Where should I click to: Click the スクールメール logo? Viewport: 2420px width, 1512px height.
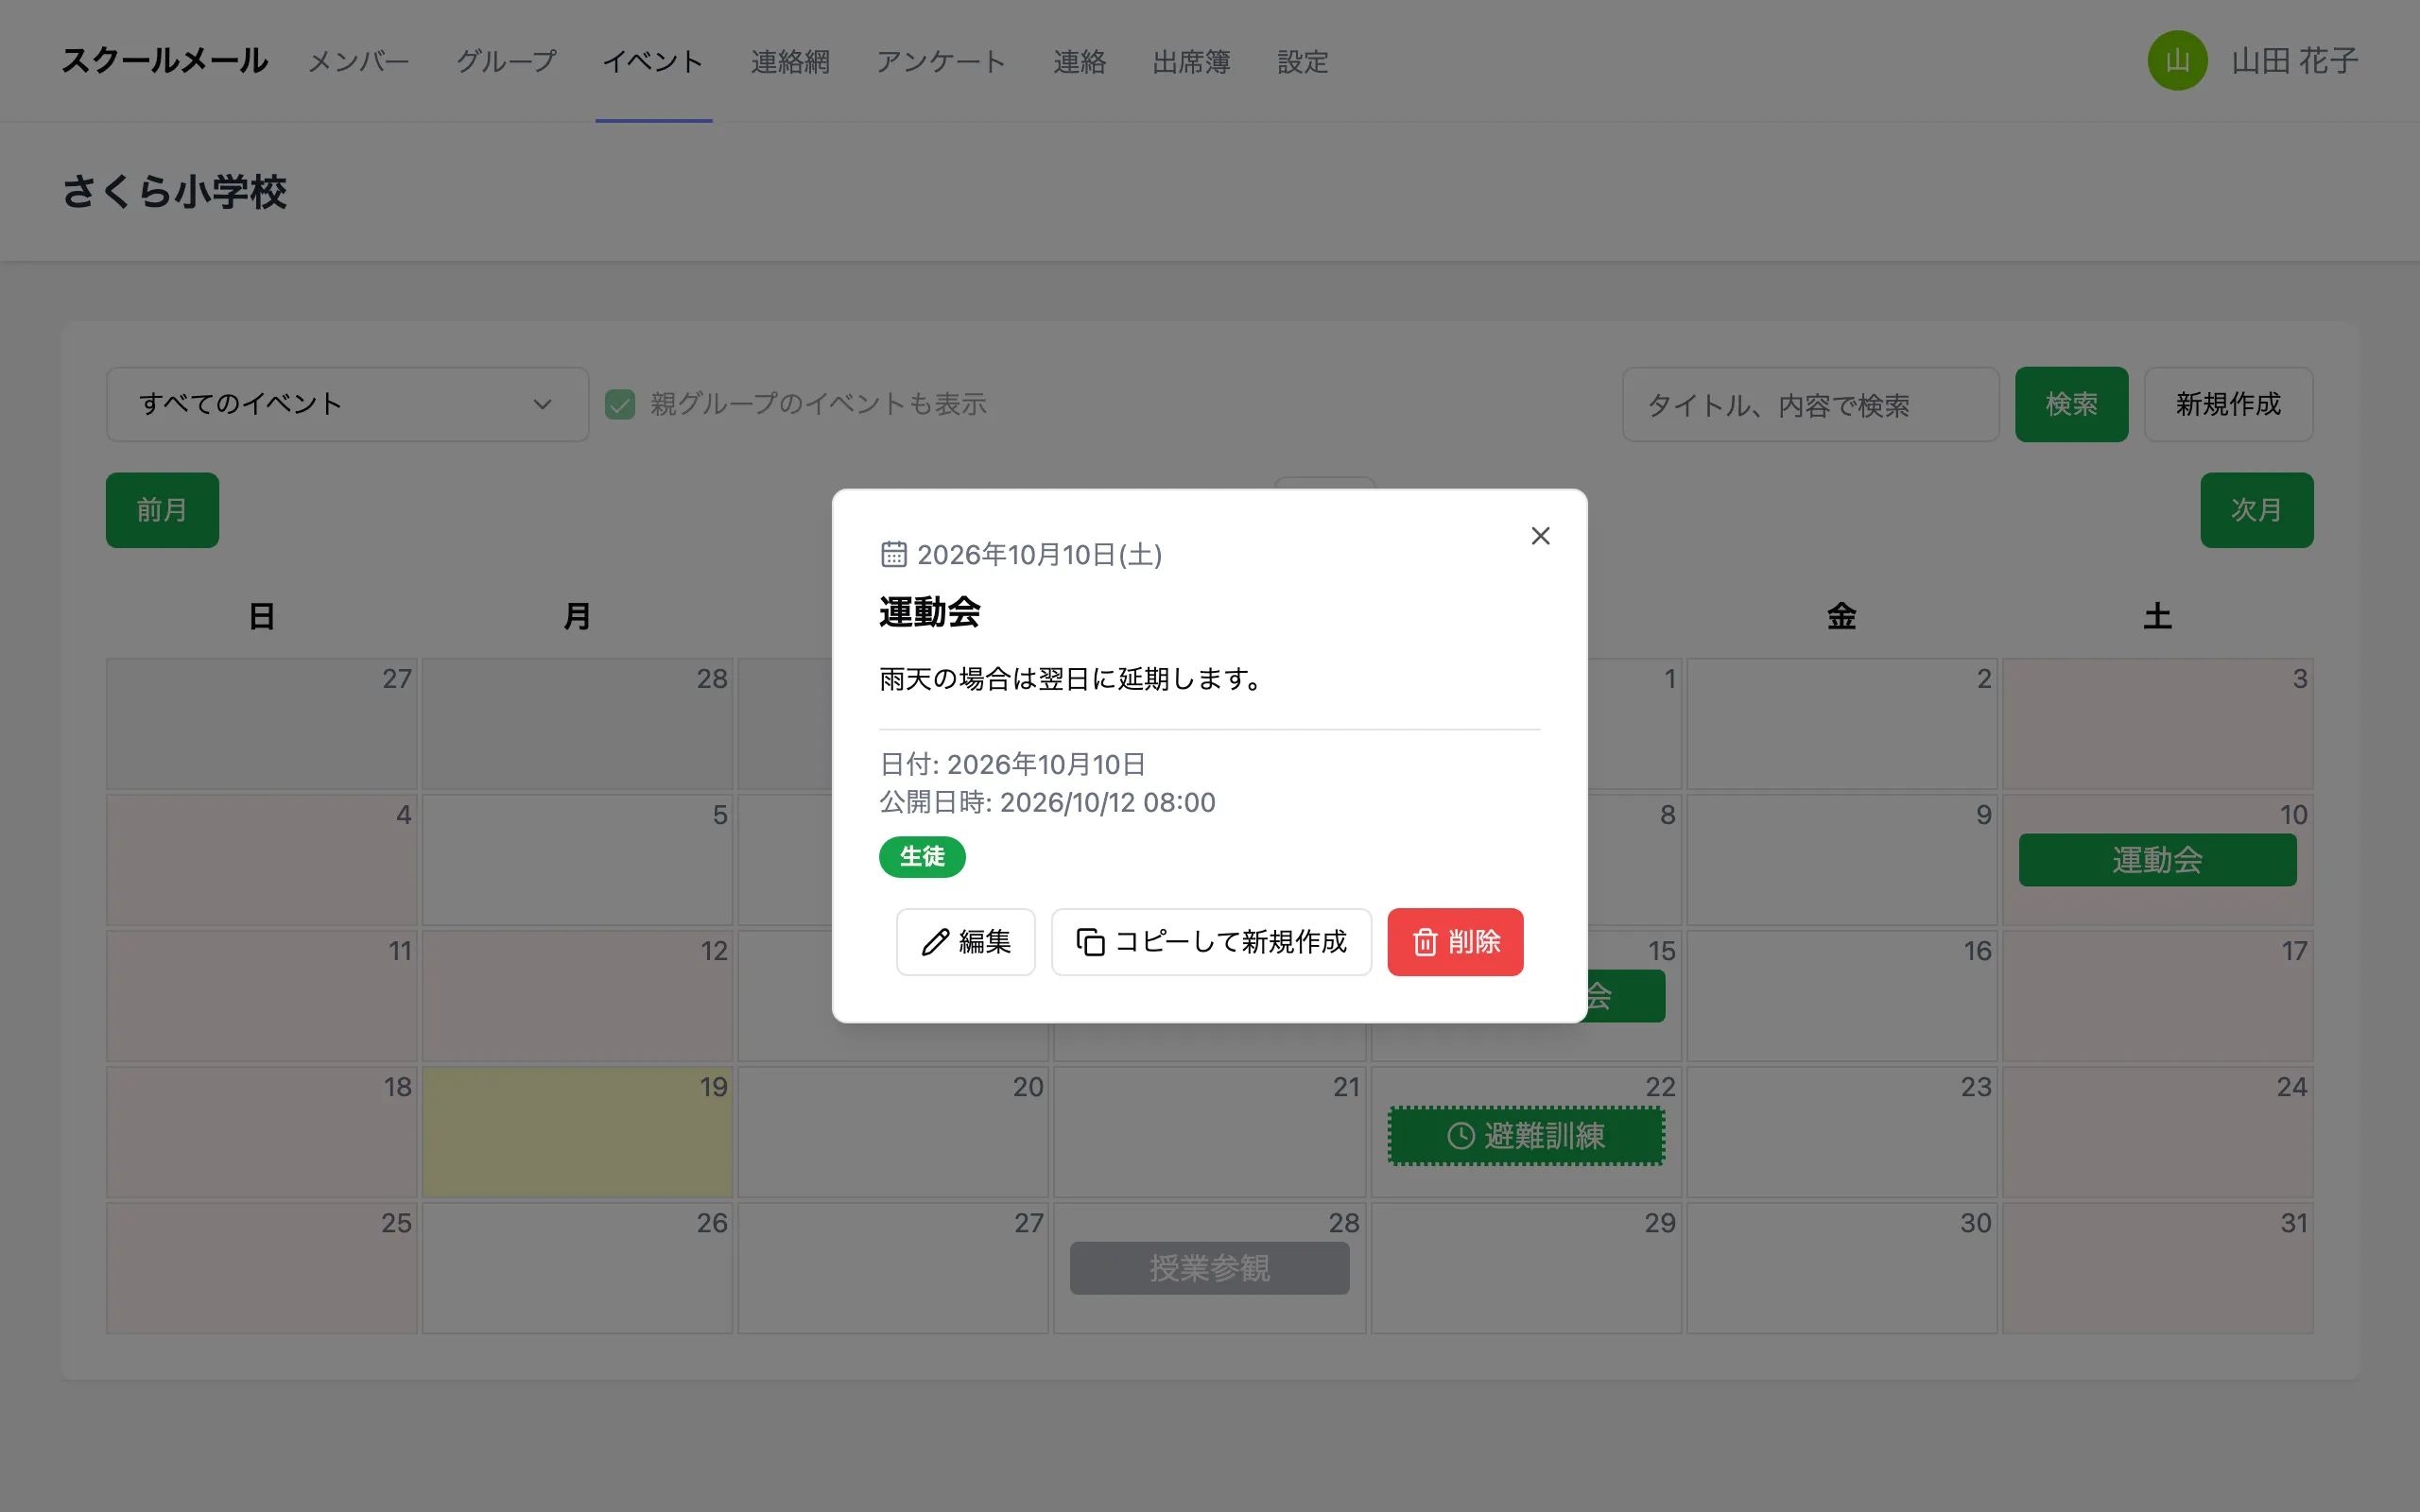tap(164, 61)
